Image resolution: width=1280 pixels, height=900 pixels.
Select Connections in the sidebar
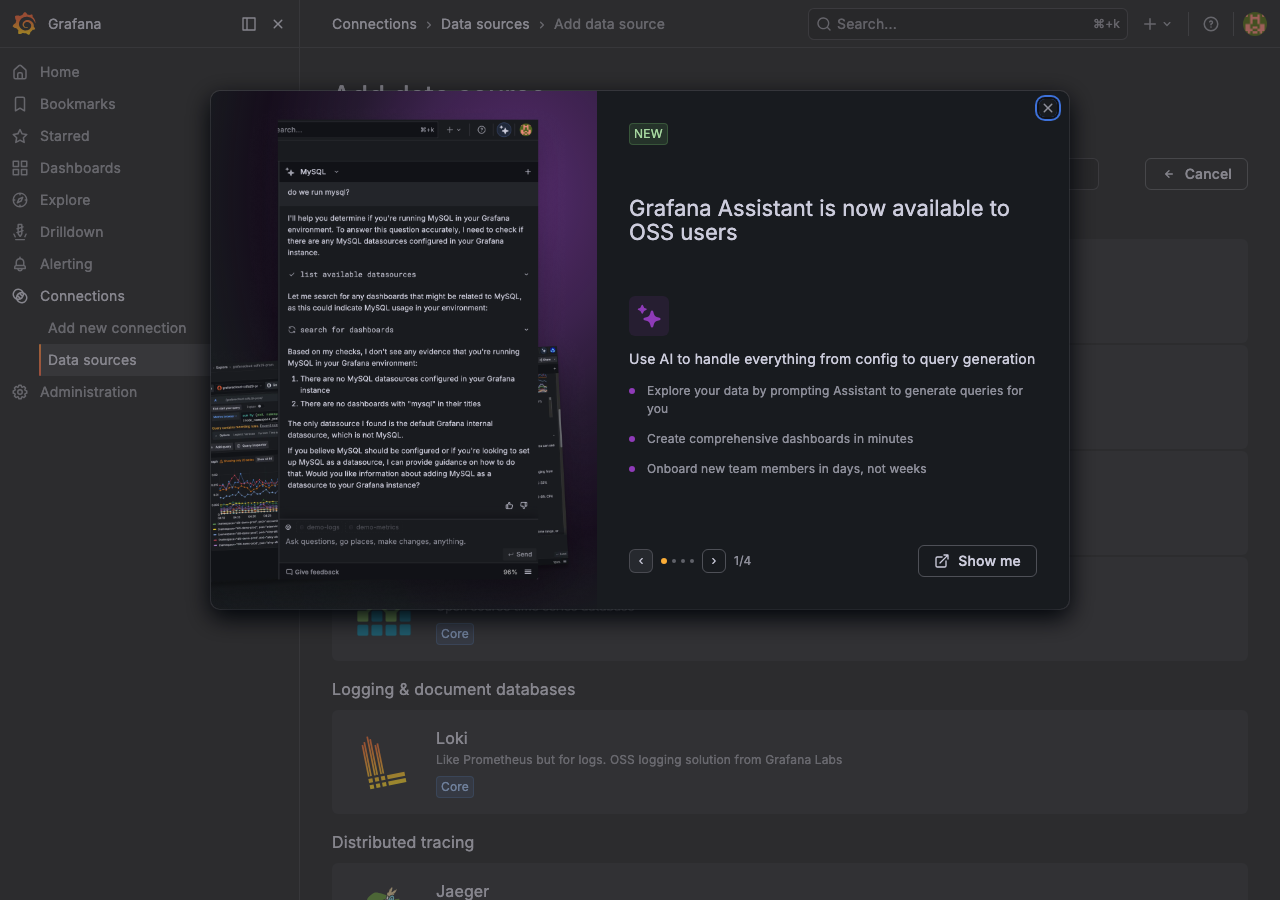pos(82,296)
